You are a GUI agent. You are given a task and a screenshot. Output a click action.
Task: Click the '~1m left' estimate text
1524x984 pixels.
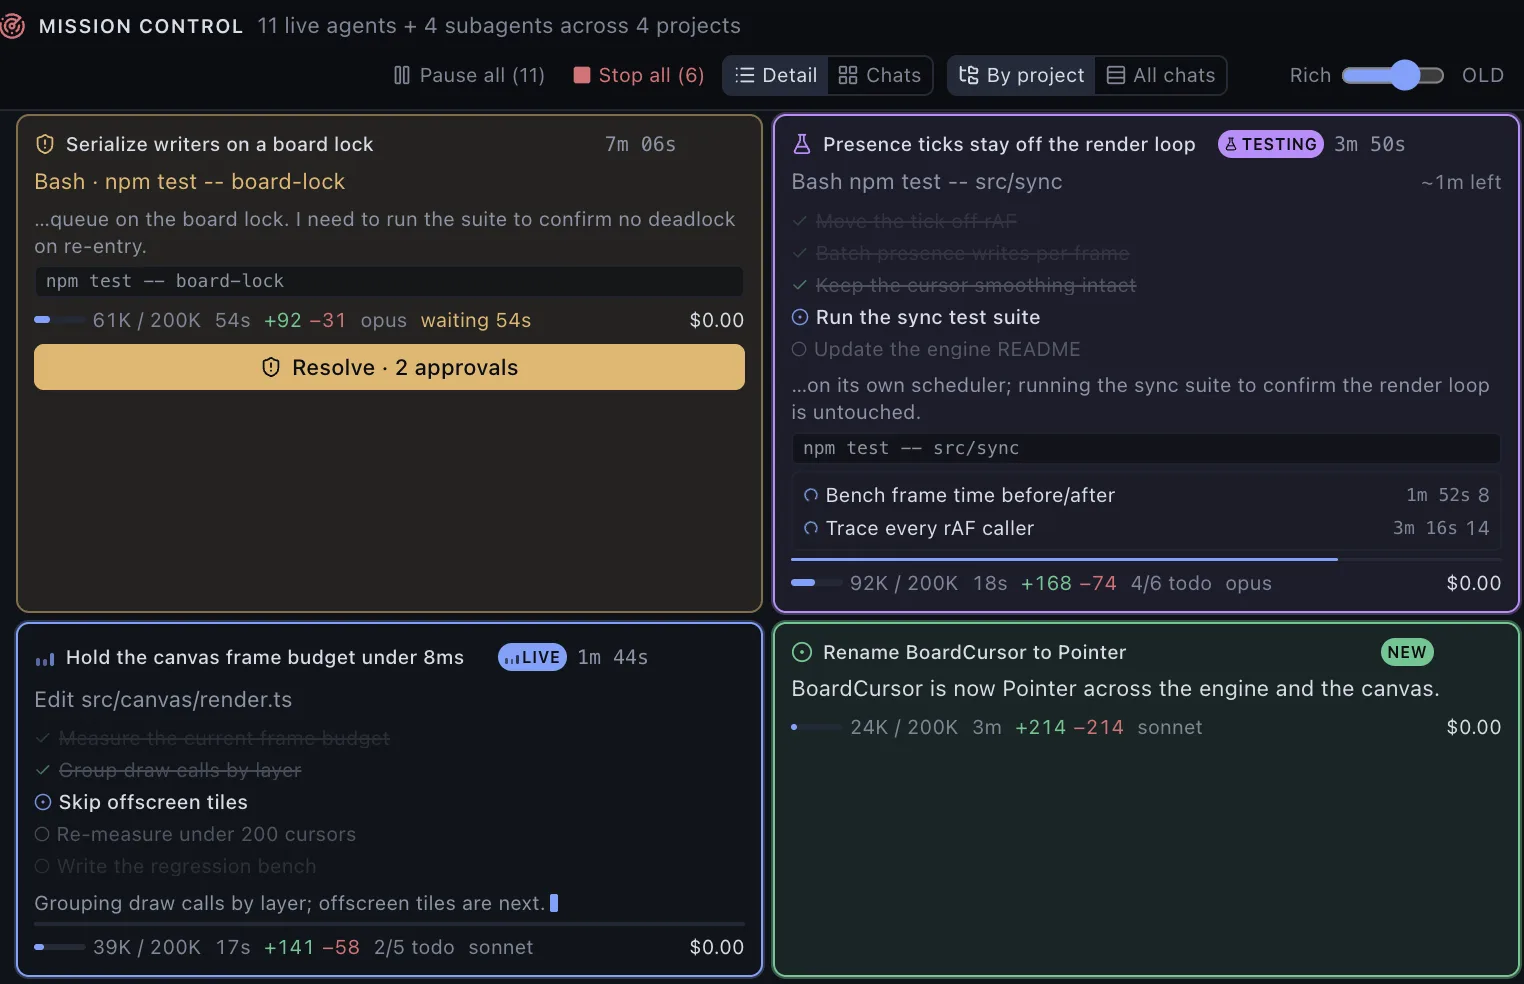1461,182
